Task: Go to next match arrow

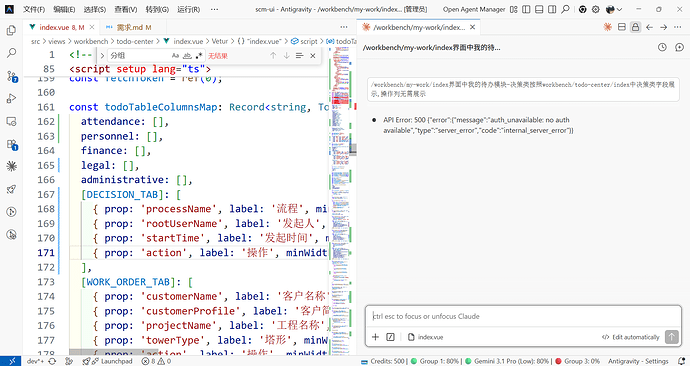Action: click(x=286, y=55)
